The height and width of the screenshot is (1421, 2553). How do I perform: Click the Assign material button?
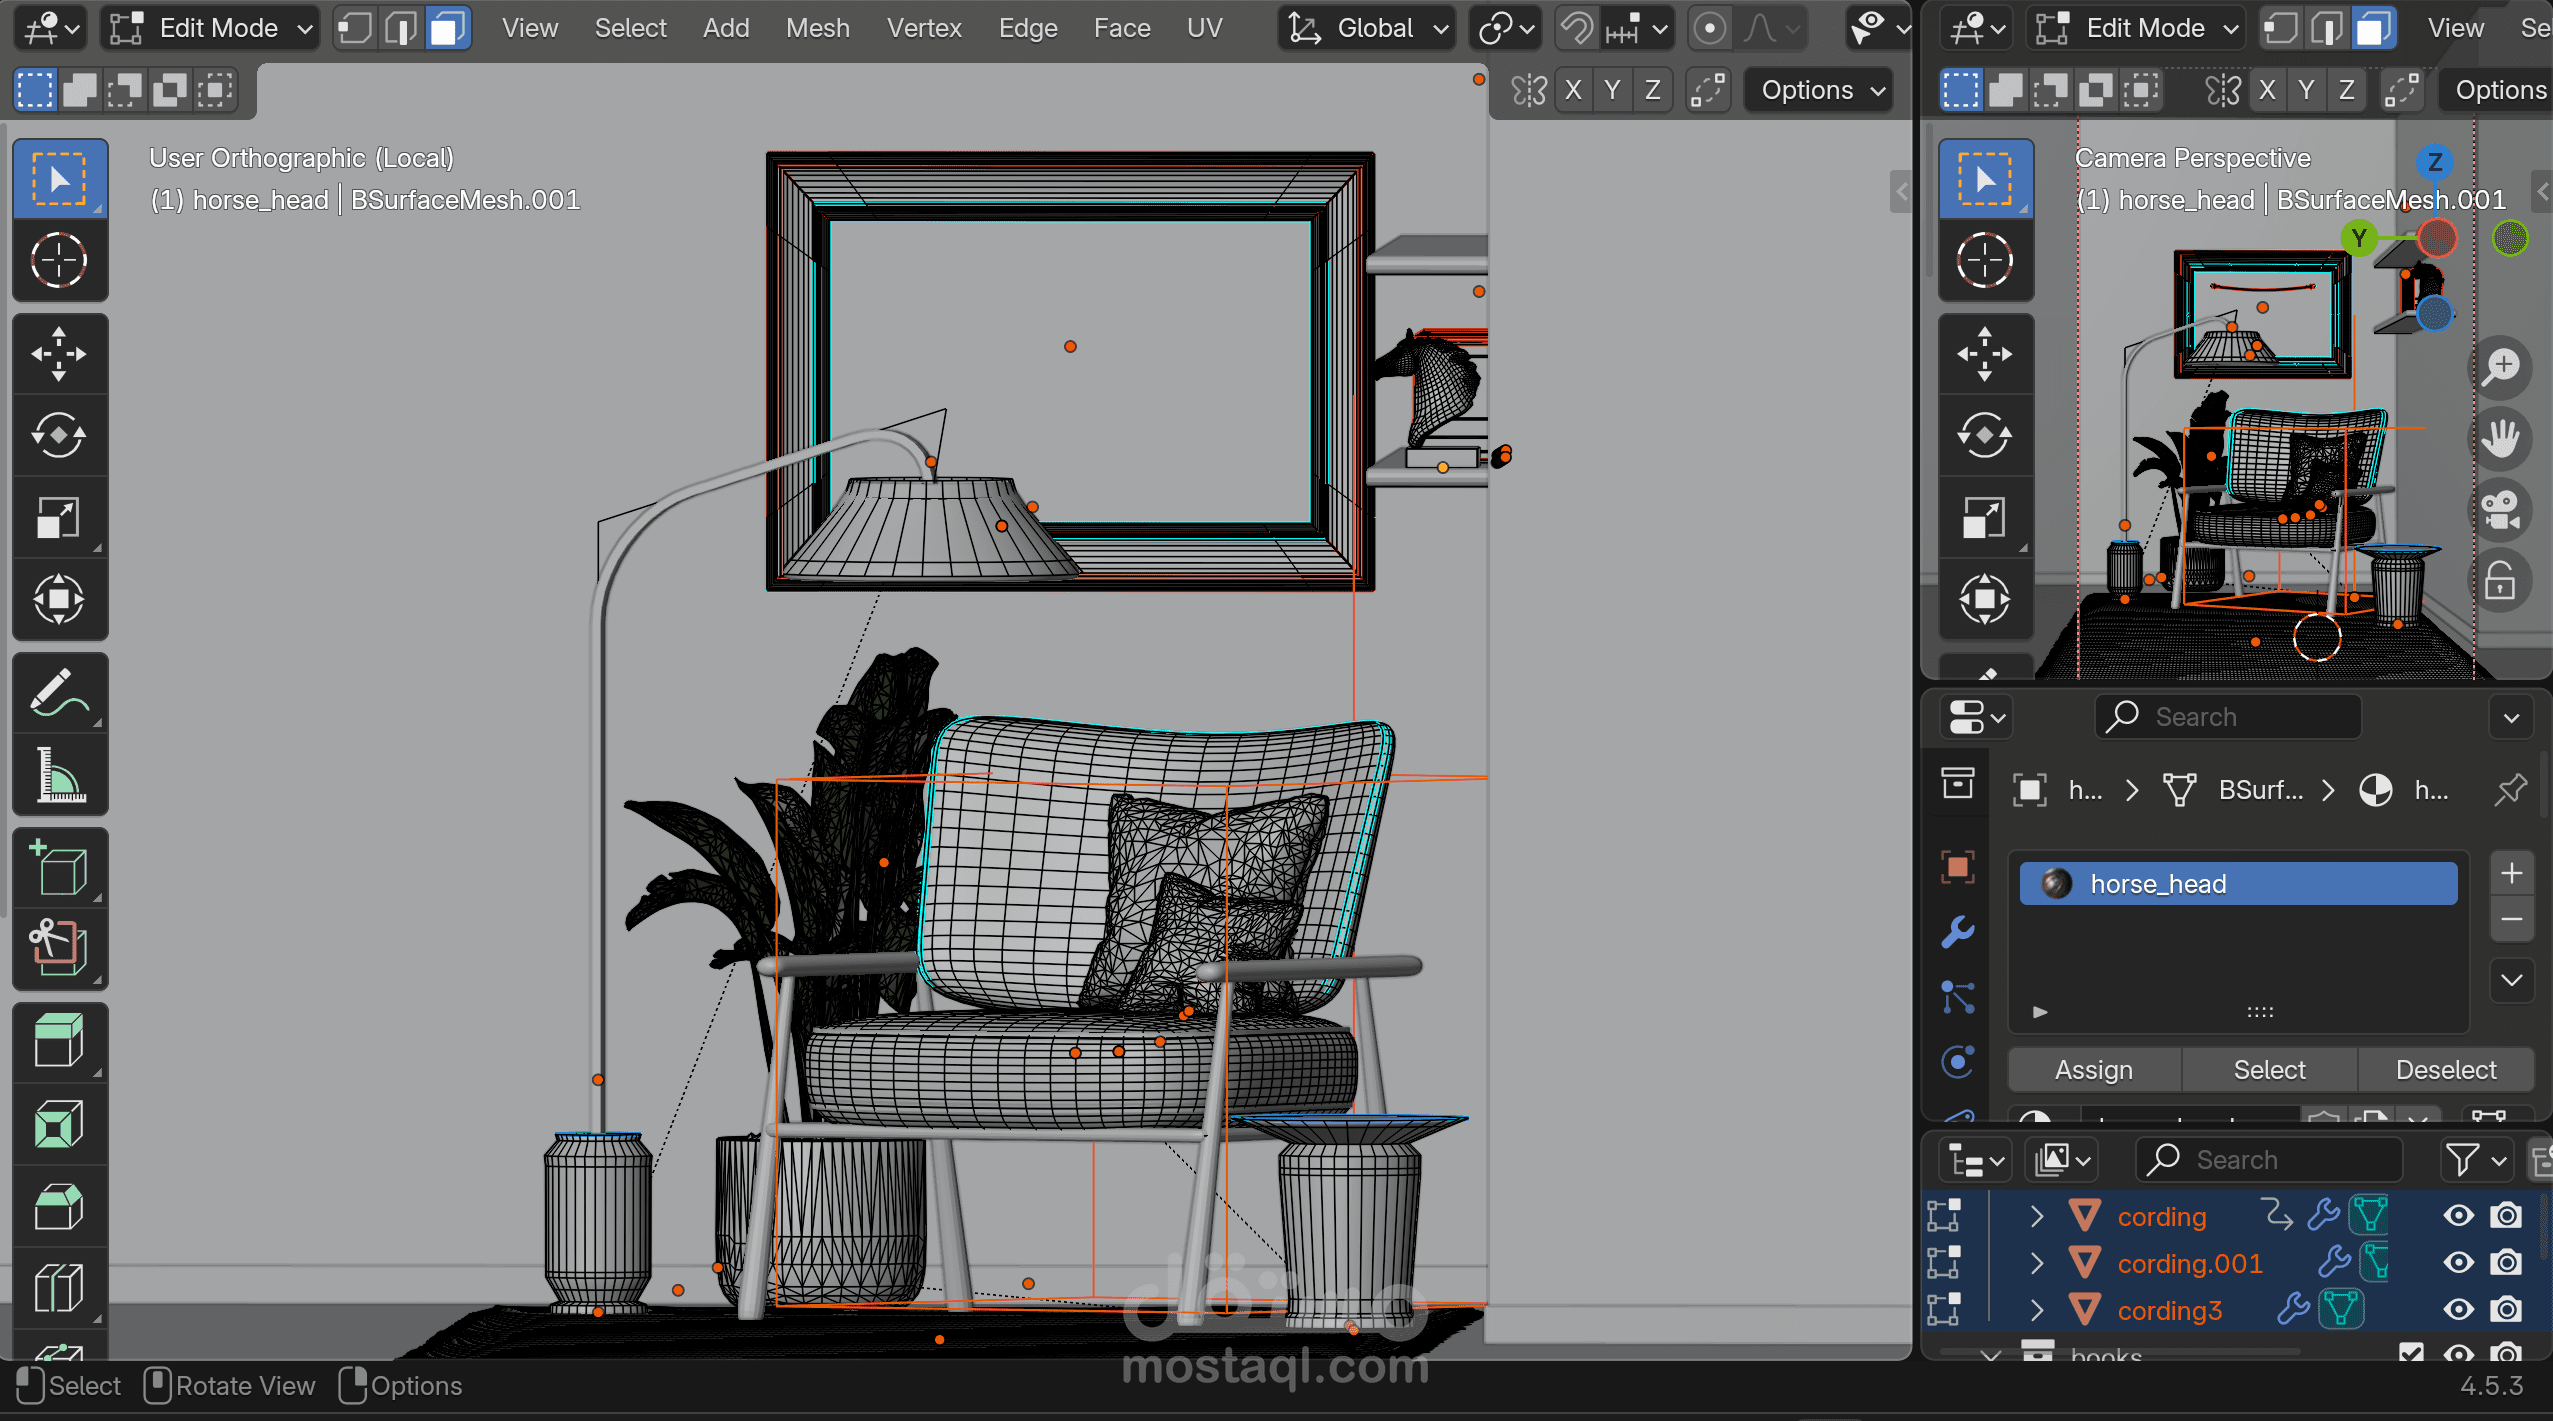[2093, 1070]
